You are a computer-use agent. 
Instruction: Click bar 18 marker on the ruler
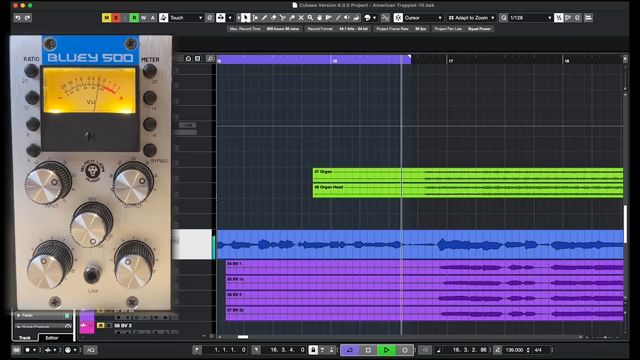pyautogui.click(x=567, y=61)
